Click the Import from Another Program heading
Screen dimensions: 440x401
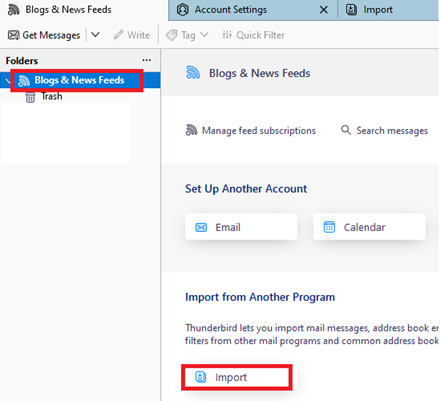tap(260, 297)
